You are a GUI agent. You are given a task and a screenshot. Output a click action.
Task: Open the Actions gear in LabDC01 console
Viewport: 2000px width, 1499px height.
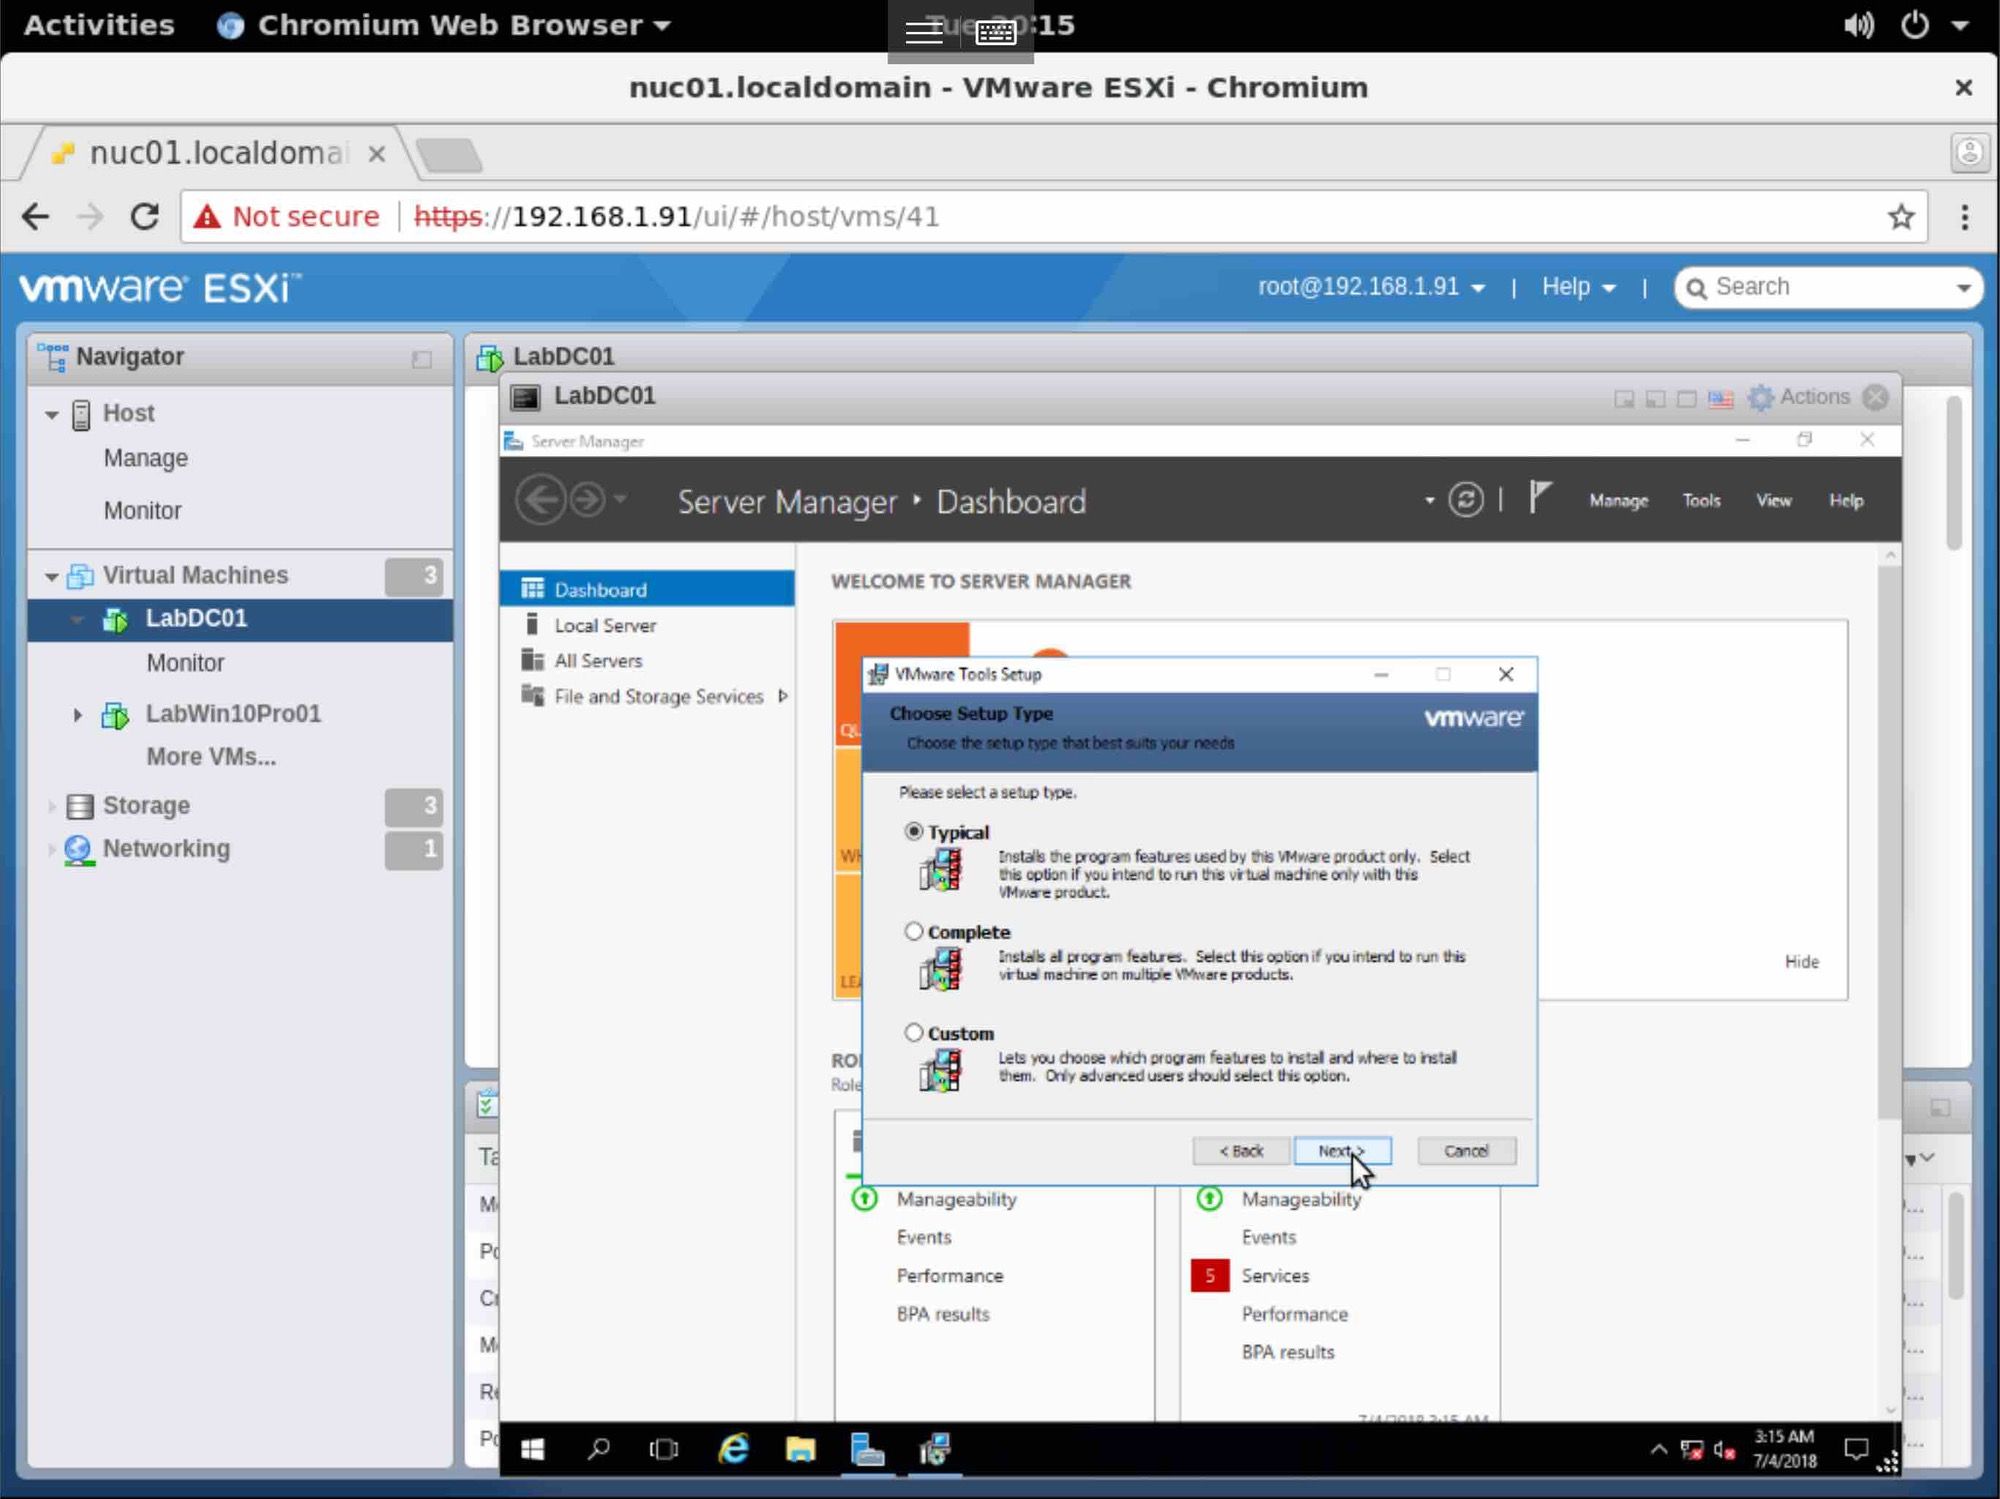pos(1799,397)
